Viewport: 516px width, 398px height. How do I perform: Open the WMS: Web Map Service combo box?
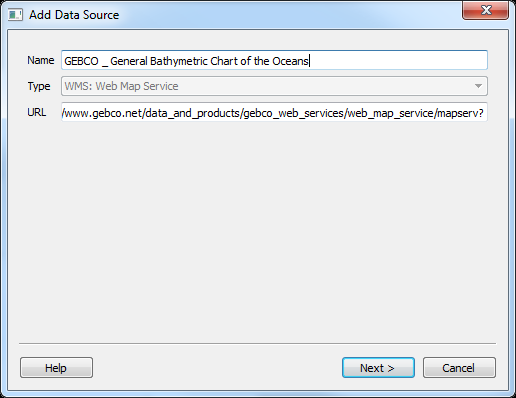pyautogui.click(x=274, y=86)
